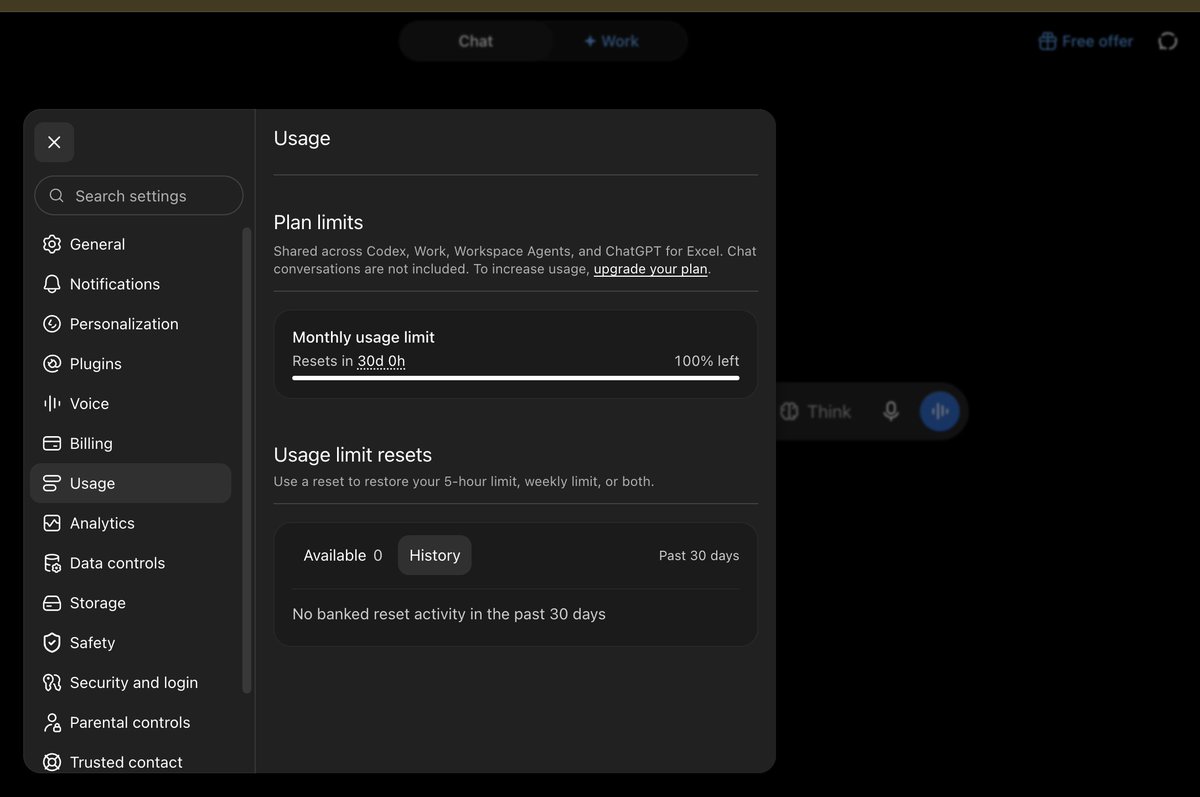Image resolution: width=1200 pixels, height=797 pixels.
Task: Click the No banked reset activity message
Action: pyautogui.click(x=449, y=614)
